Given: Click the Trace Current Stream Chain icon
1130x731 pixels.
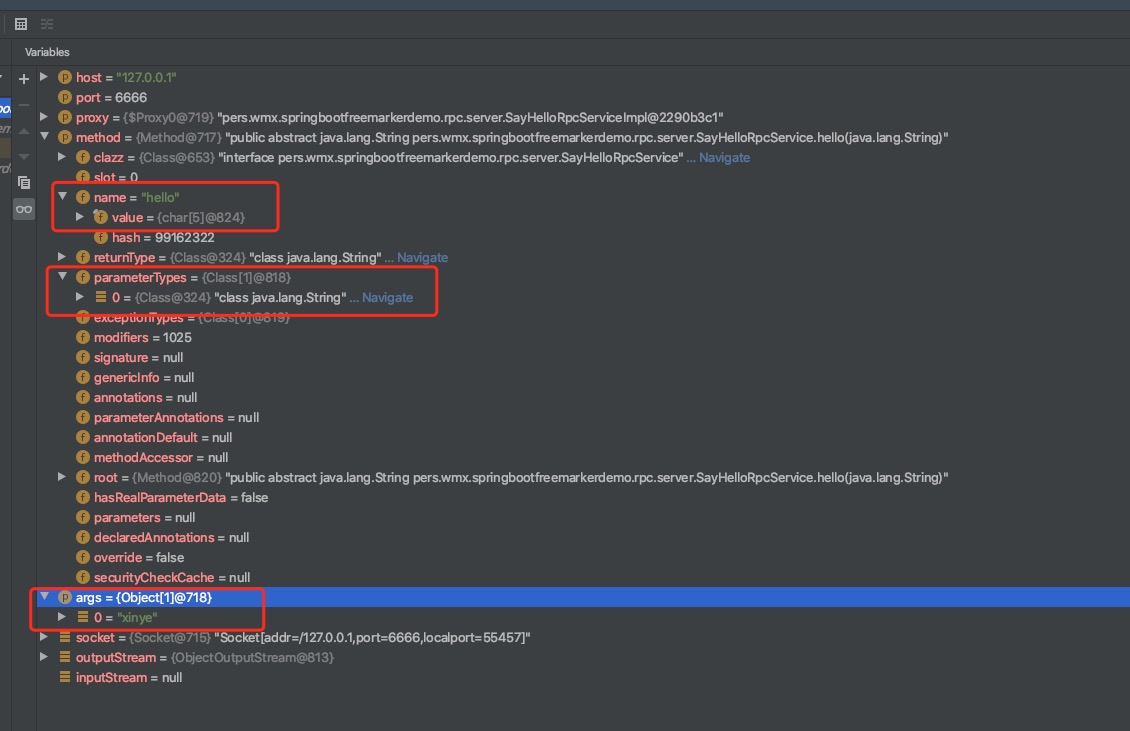Looking at the screenshot, I should coord(47,24).
